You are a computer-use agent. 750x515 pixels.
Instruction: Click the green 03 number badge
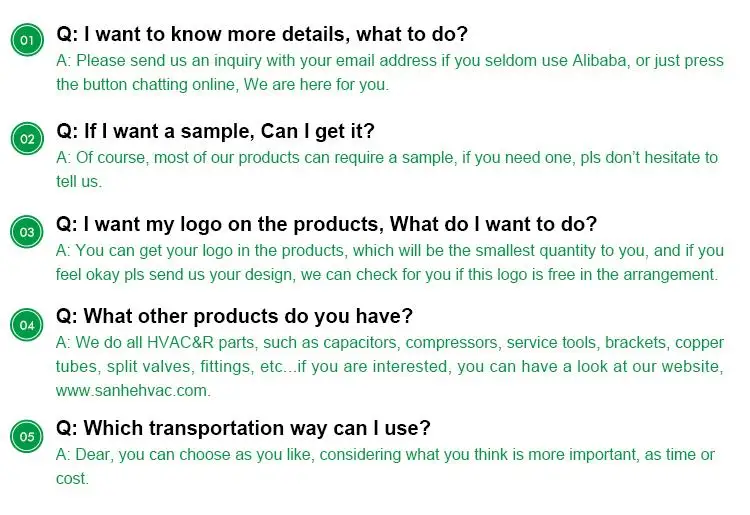(x=27, y=232)
